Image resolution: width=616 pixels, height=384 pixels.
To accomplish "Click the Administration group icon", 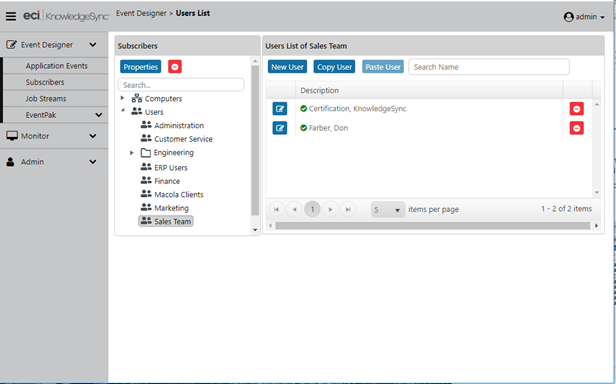I will [x=146, y=125].
